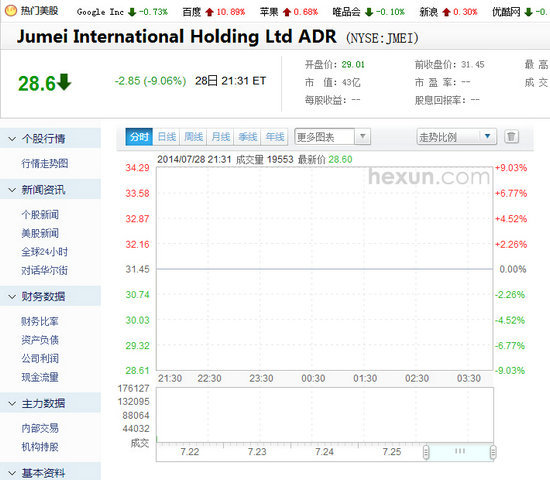Click the 34.29 price axis label
This screenshot has width=550, height=480.
[137, 168]
